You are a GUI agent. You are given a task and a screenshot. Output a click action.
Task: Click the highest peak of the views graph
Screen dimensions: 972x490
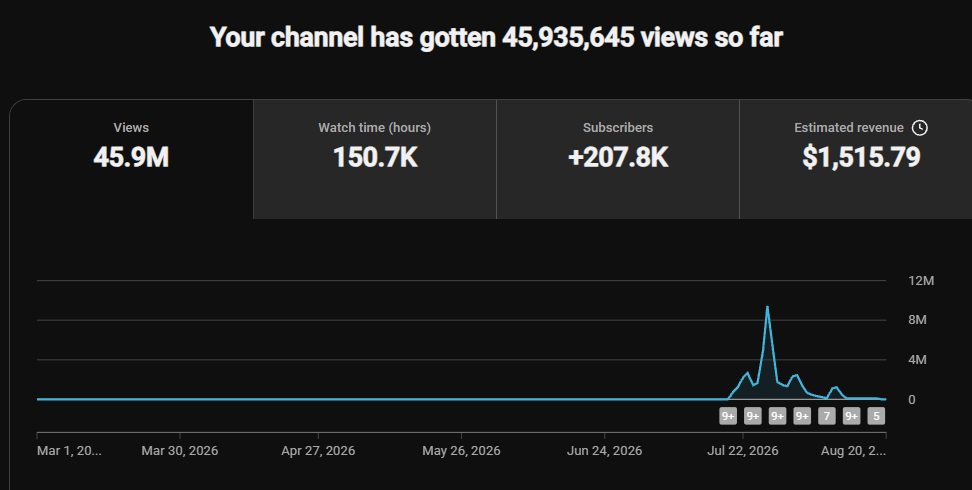tap(767, 306)
